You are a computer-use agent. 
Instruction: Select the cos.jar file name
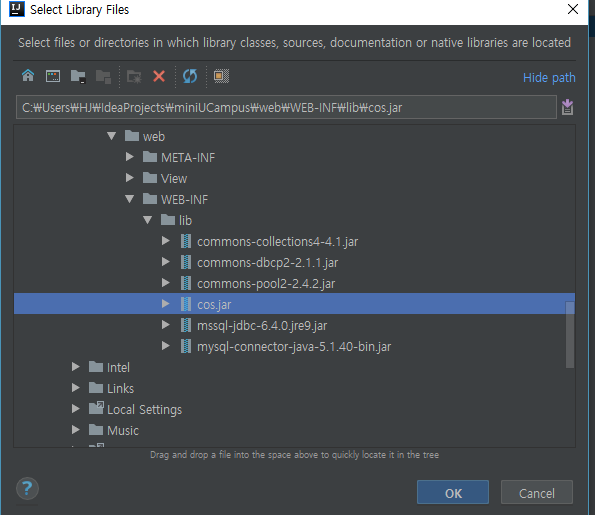point(214,305)
